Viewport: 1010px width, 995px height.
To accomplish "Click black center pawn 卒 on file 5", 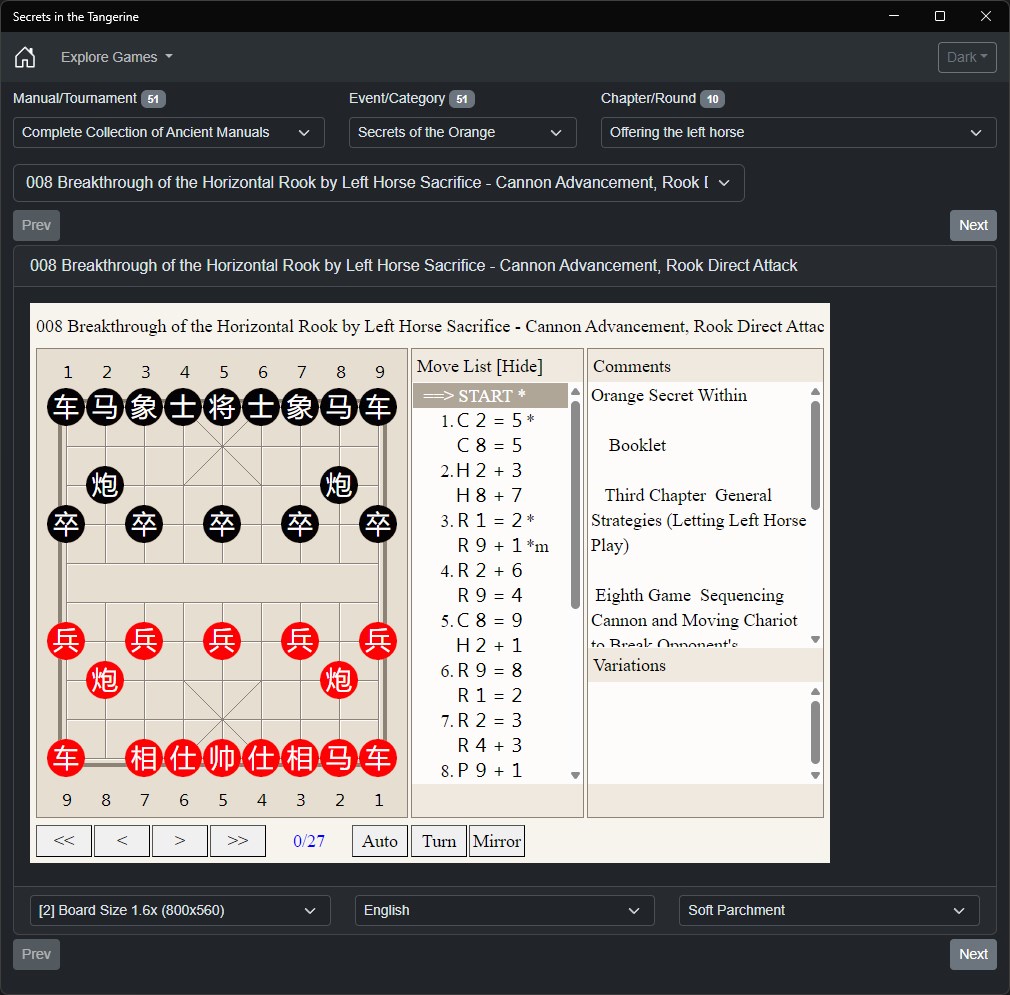I will (x=222, y=524).
